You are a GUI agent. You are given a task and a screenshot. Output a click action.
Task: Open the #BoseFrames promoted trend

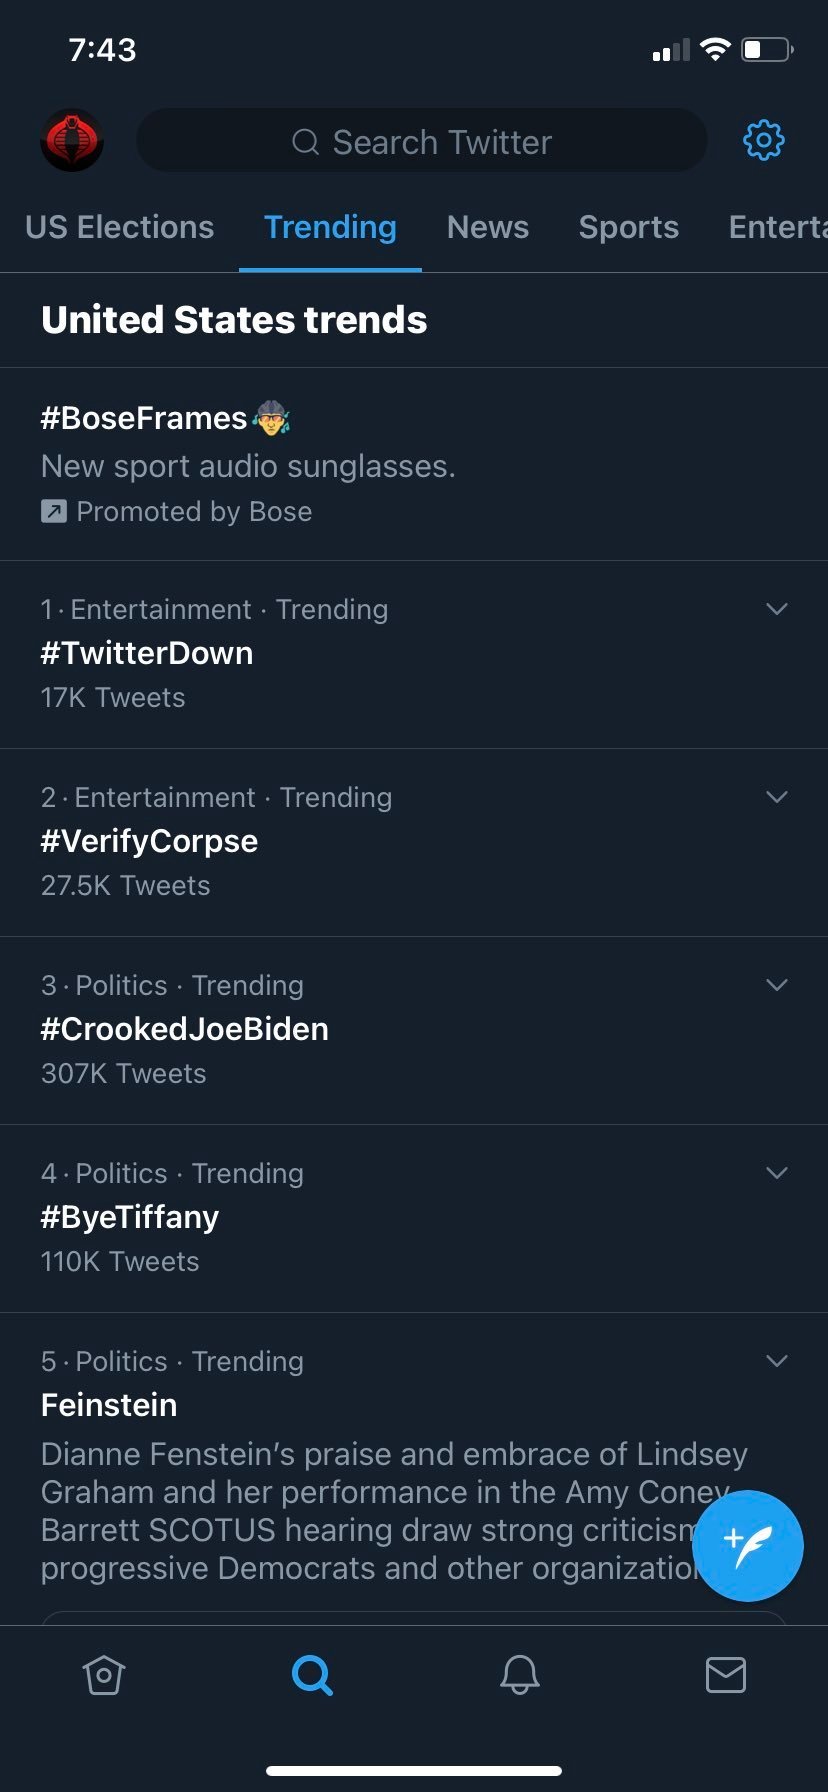pyautogui.click(x=144, y=418)
